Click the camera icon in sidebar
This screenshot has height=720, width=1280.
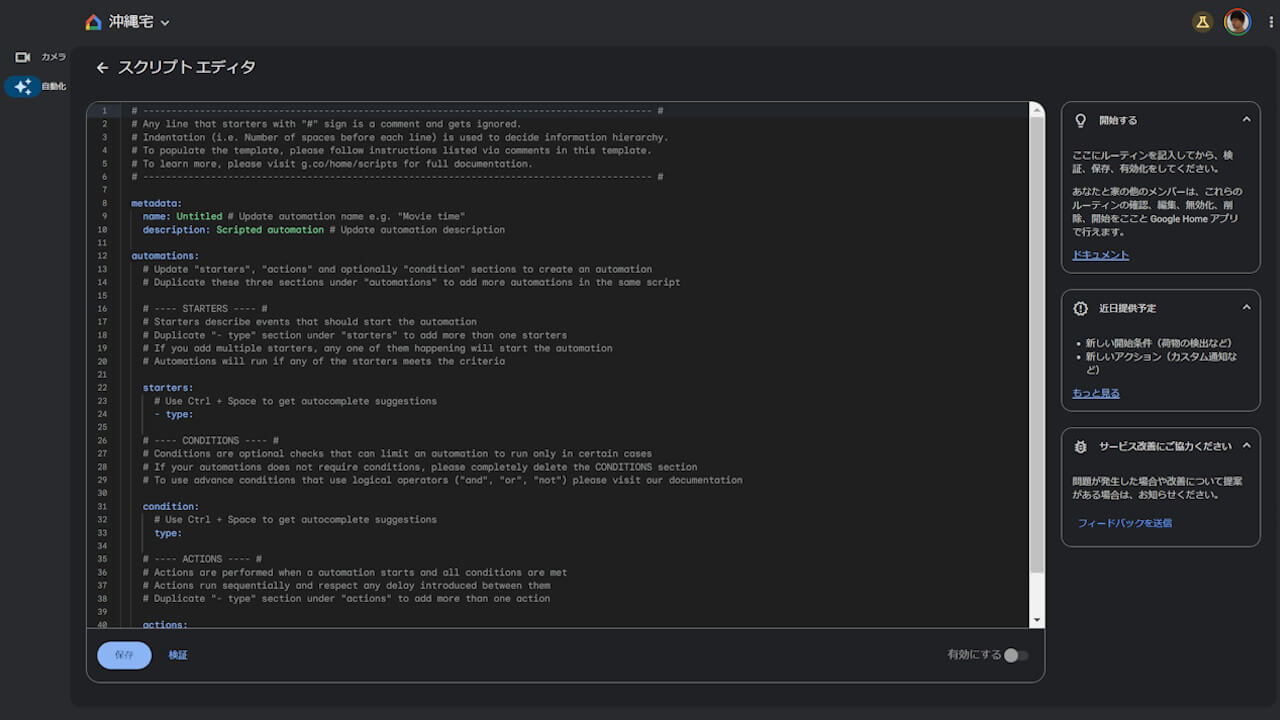(x=23, y=57)
